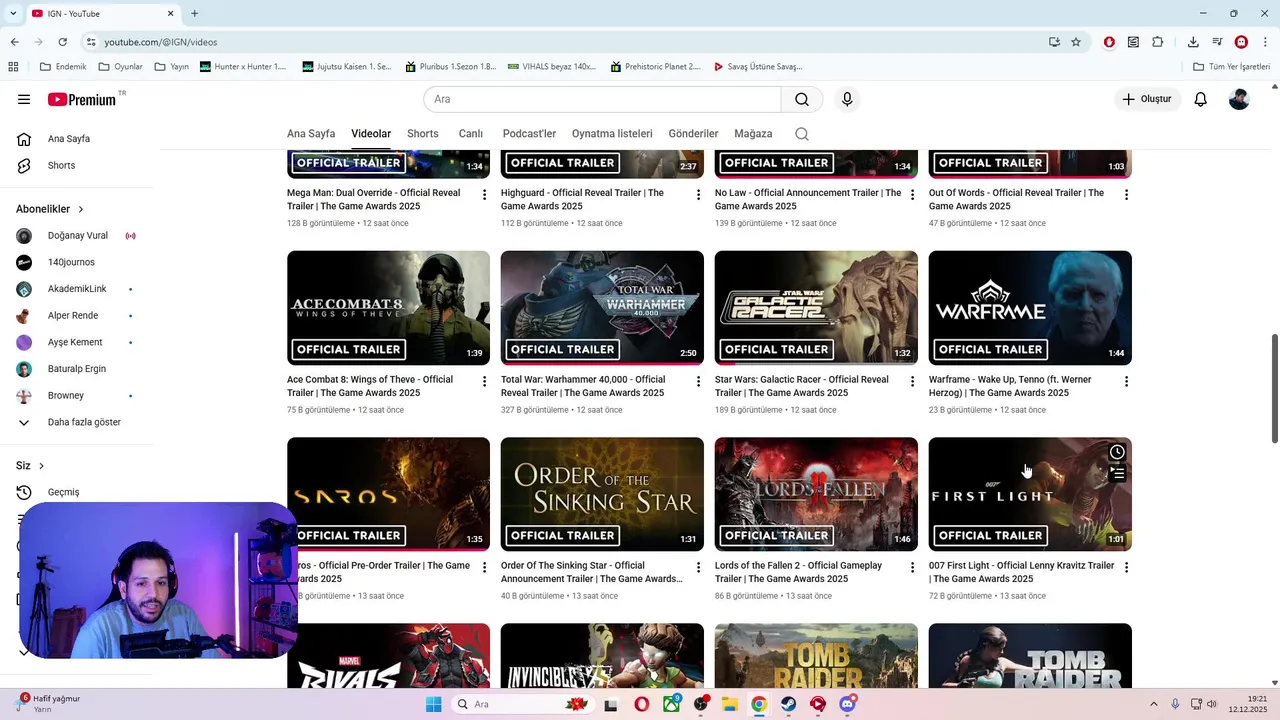1280x720 pixels.
Task: Click the YouTube search input field
Action: (602, 99)
